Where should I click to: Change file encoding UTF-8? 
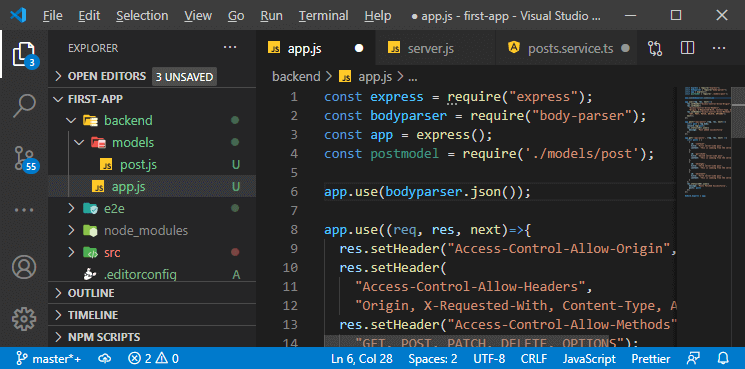coord(489,359)
